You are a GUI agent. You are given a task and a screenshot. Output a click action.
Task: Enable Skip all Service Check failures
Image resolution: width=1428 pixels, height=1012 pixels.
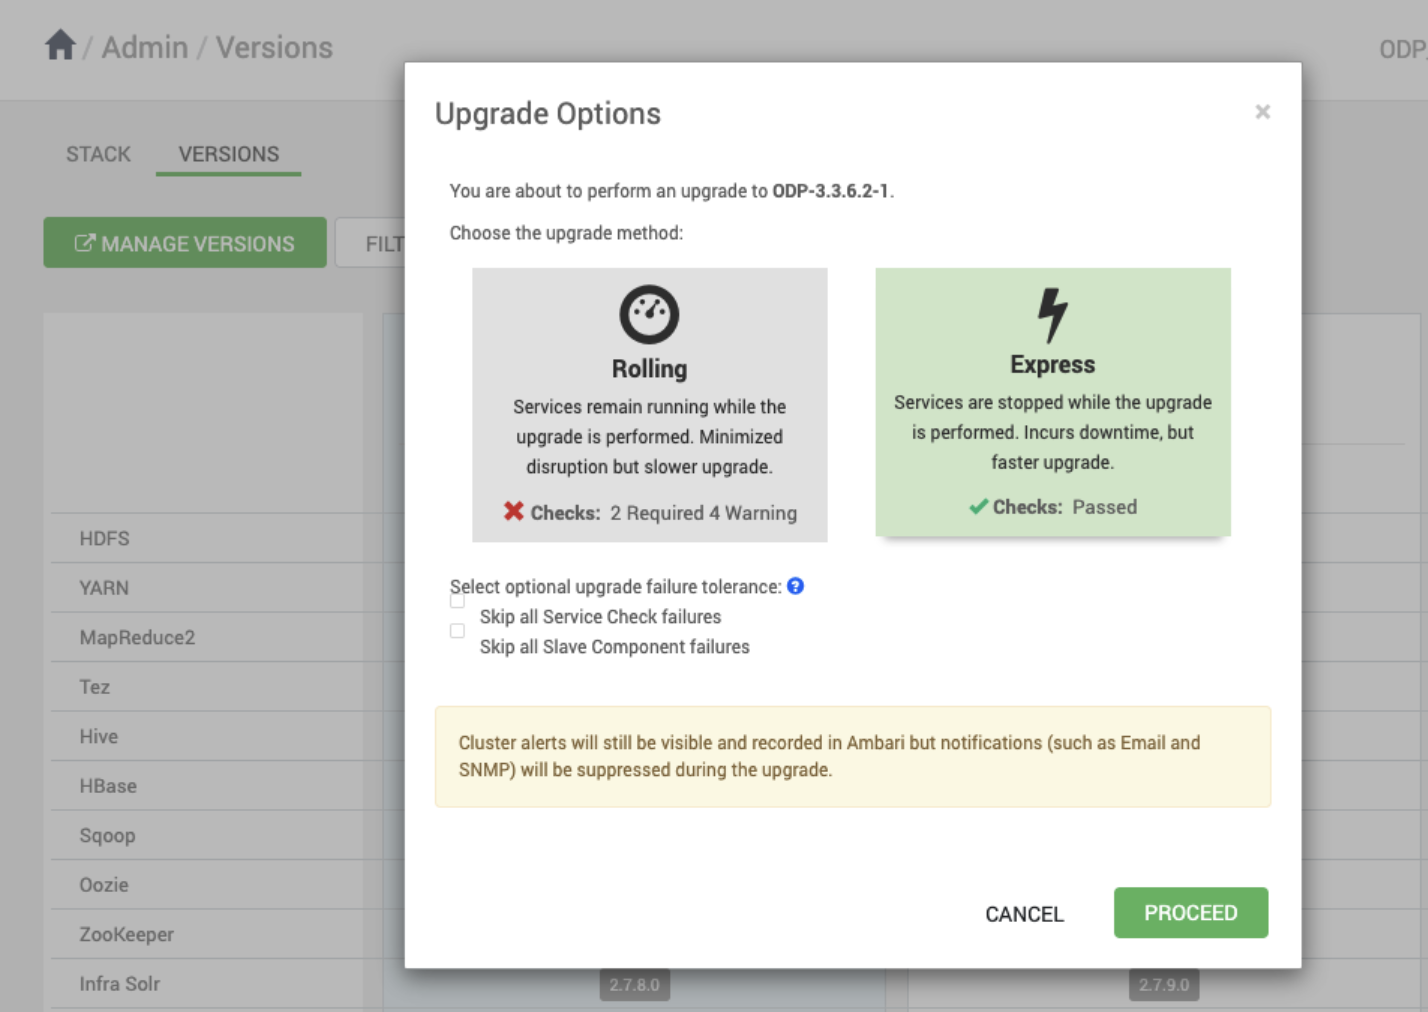457,601
